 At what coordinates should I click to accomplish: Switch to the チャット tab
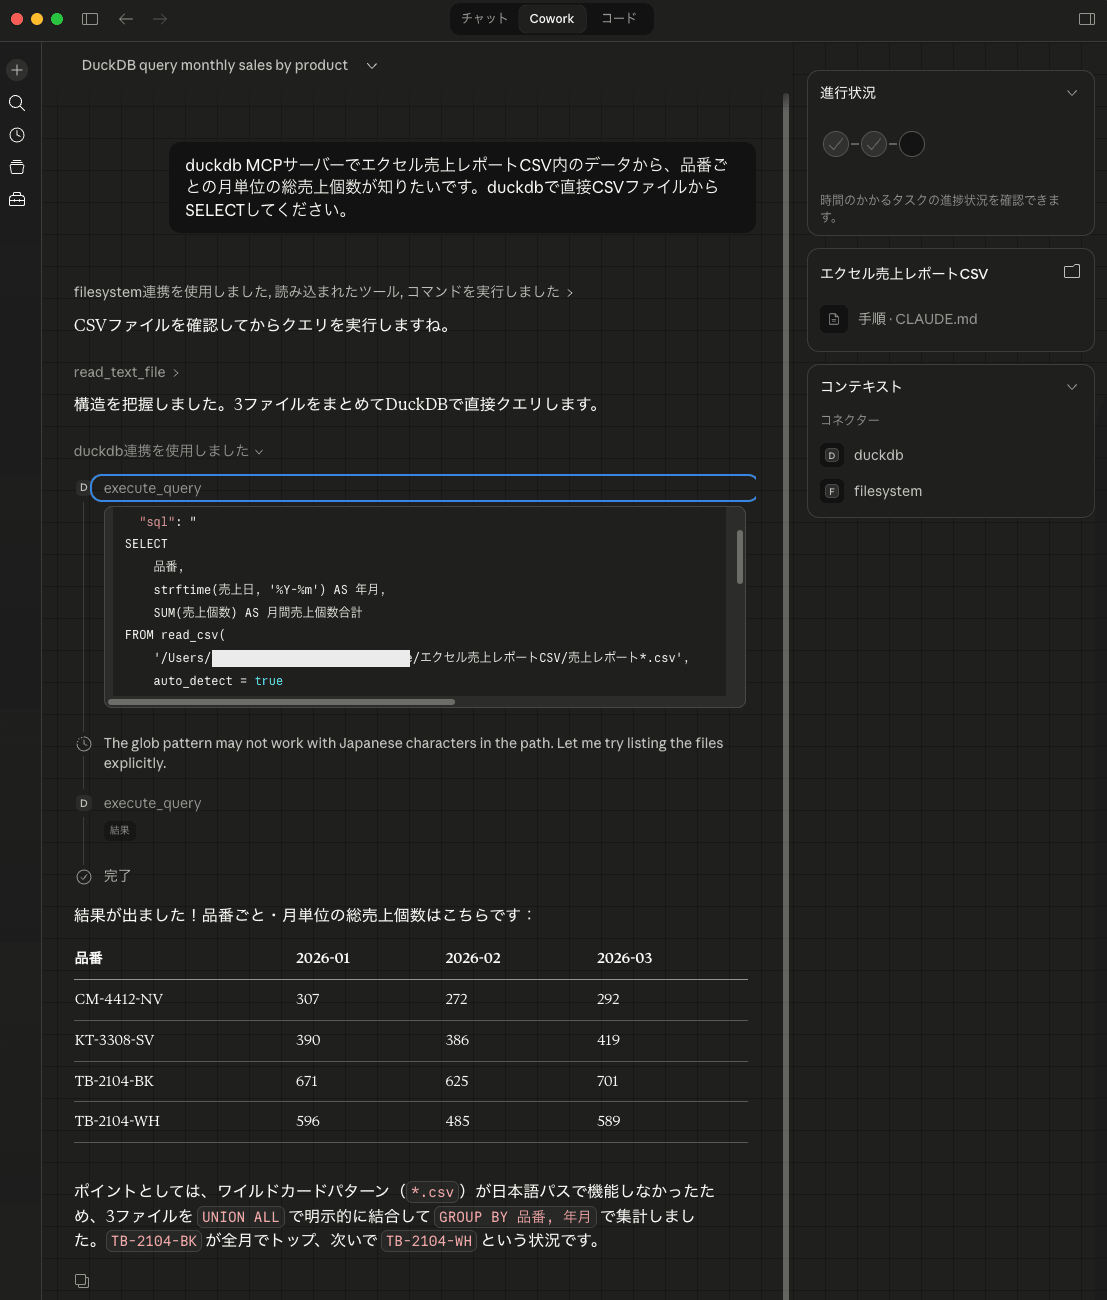point(484,19)
